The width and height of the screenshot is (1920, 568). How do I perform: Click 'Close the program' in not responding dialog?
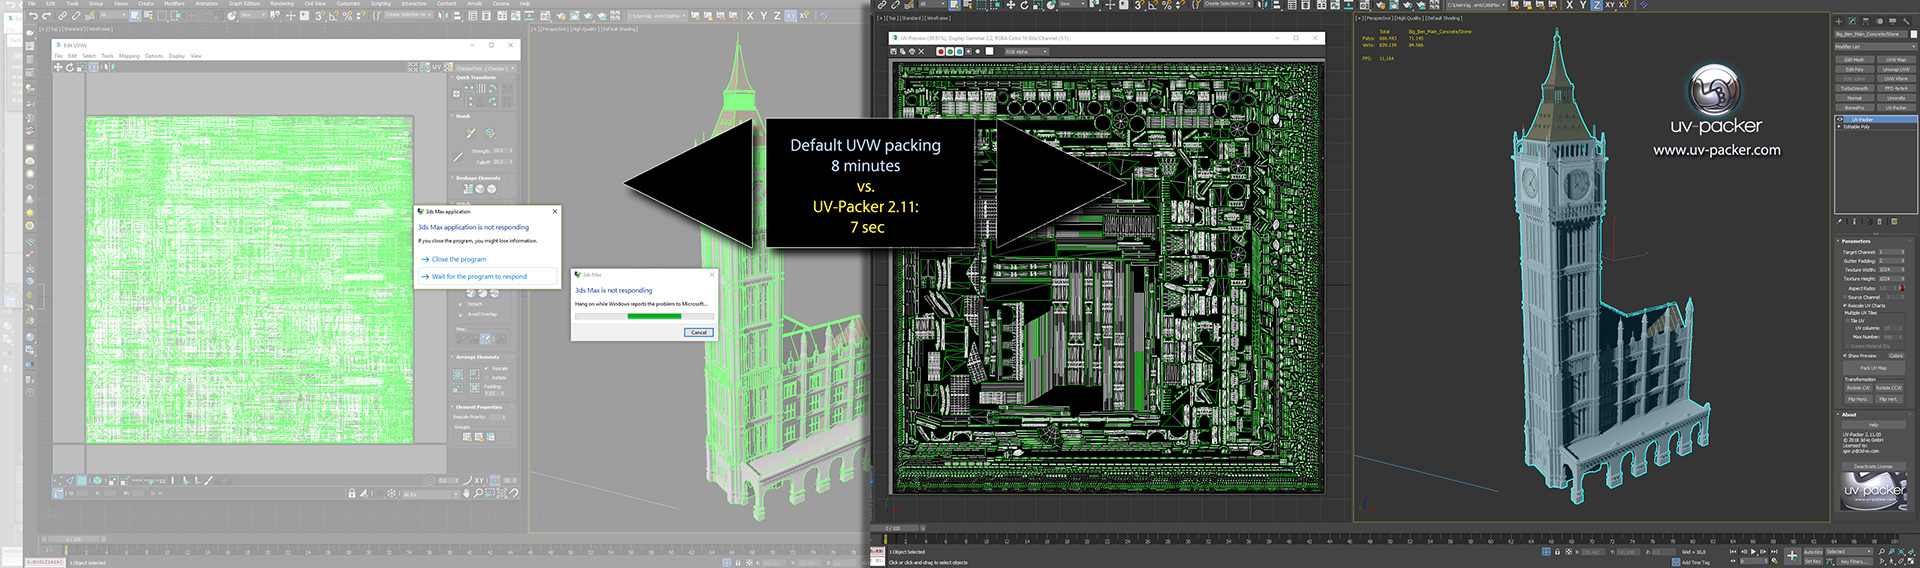coord(459,259)
